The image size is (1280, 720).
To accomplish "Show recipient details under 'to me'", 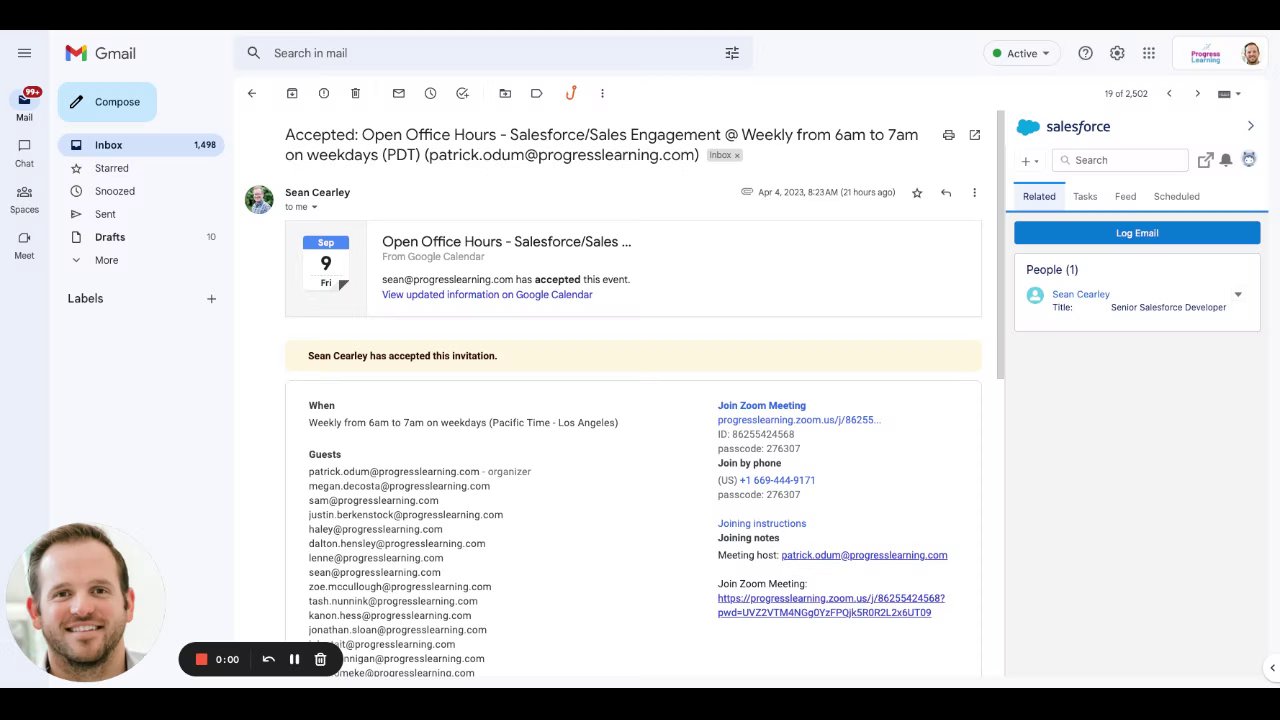I will [314, 207].
